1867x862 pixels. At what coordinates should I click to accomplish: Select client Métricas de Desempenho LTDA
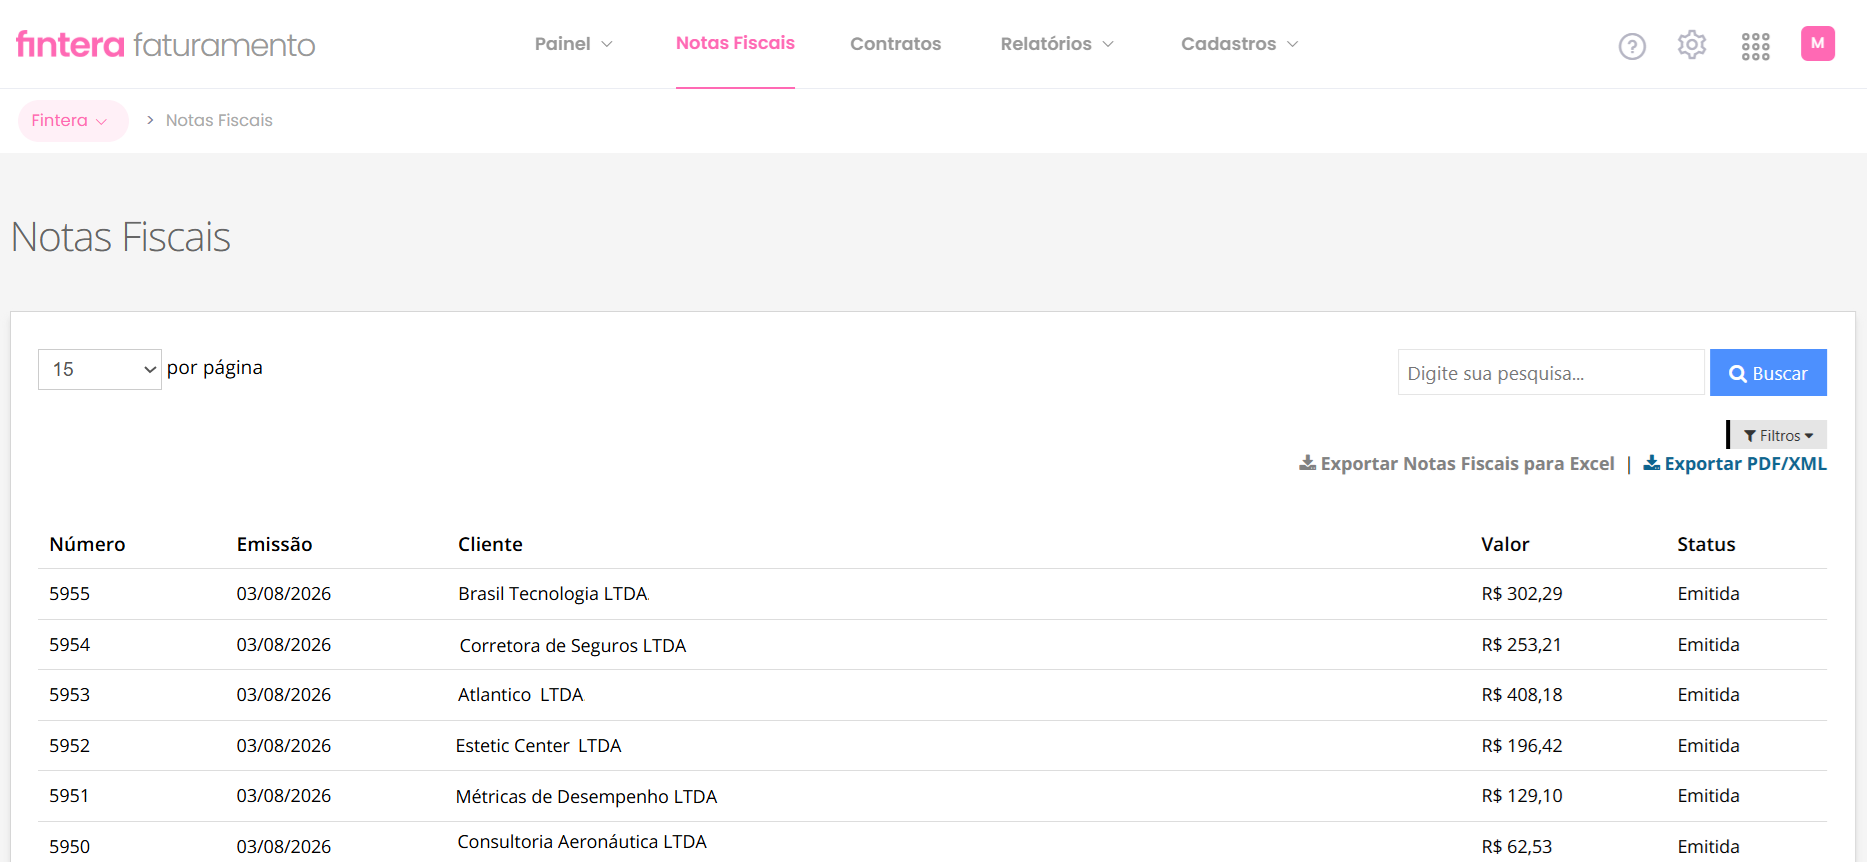pyautogui.click(x=586, y=797)
